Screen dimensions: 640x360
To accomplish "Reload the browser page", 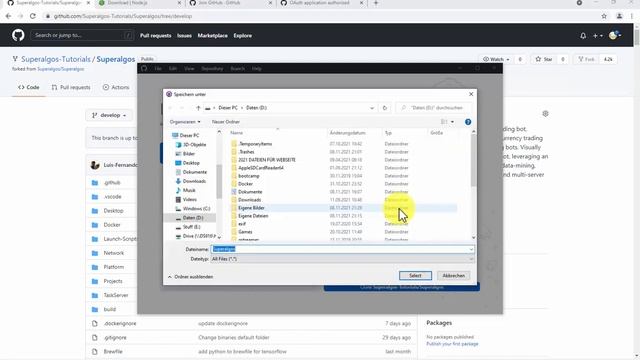I will (33, 16).
